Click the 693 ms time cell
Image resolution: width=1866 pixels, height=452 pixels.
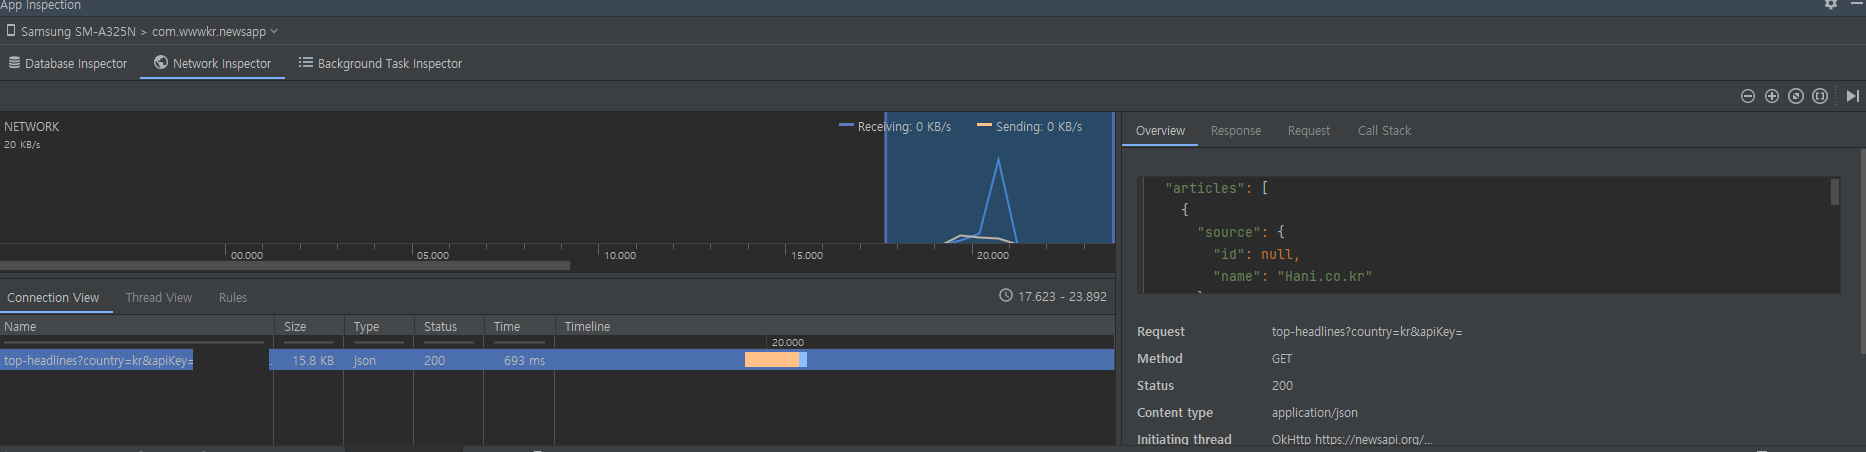[525, 360]
